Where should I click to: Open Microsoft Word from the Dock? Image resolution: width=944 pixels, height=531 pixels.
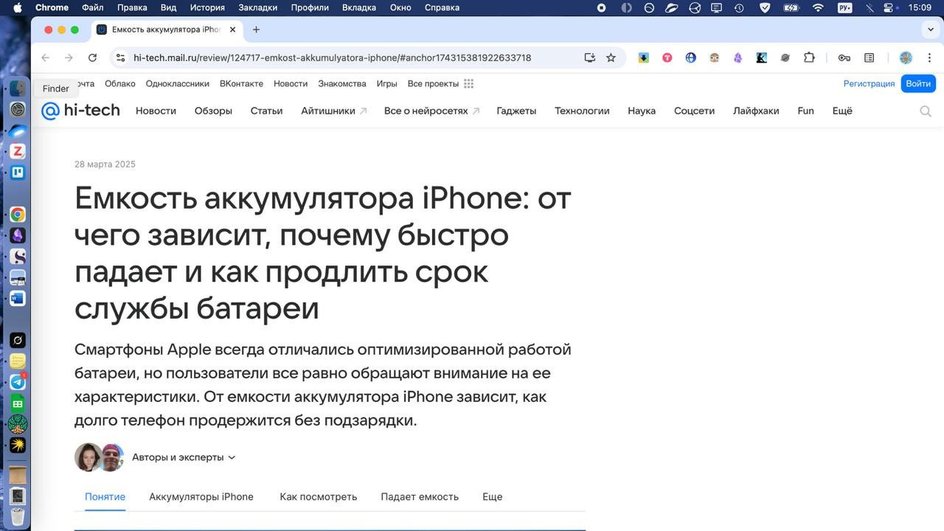[17, 298]
